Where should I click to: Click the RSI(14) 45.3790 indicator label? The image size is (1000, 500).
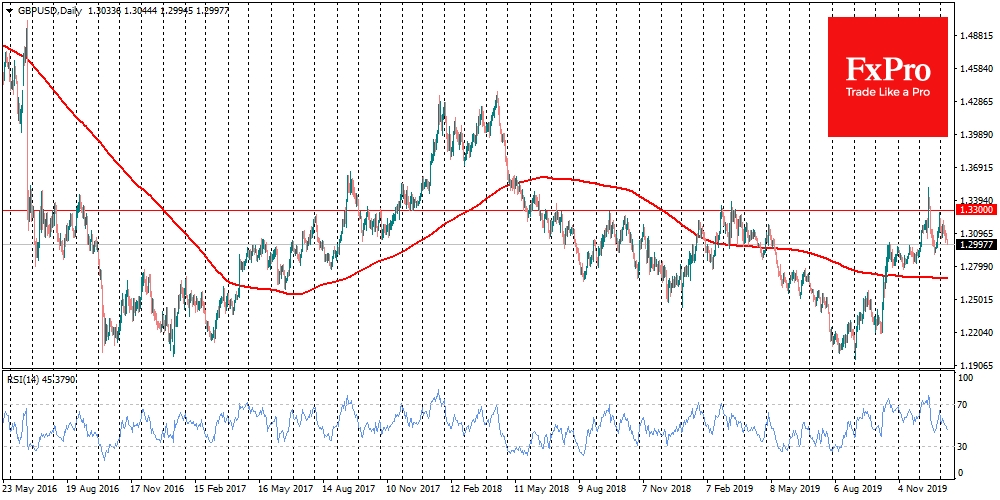tap(41, 379)
